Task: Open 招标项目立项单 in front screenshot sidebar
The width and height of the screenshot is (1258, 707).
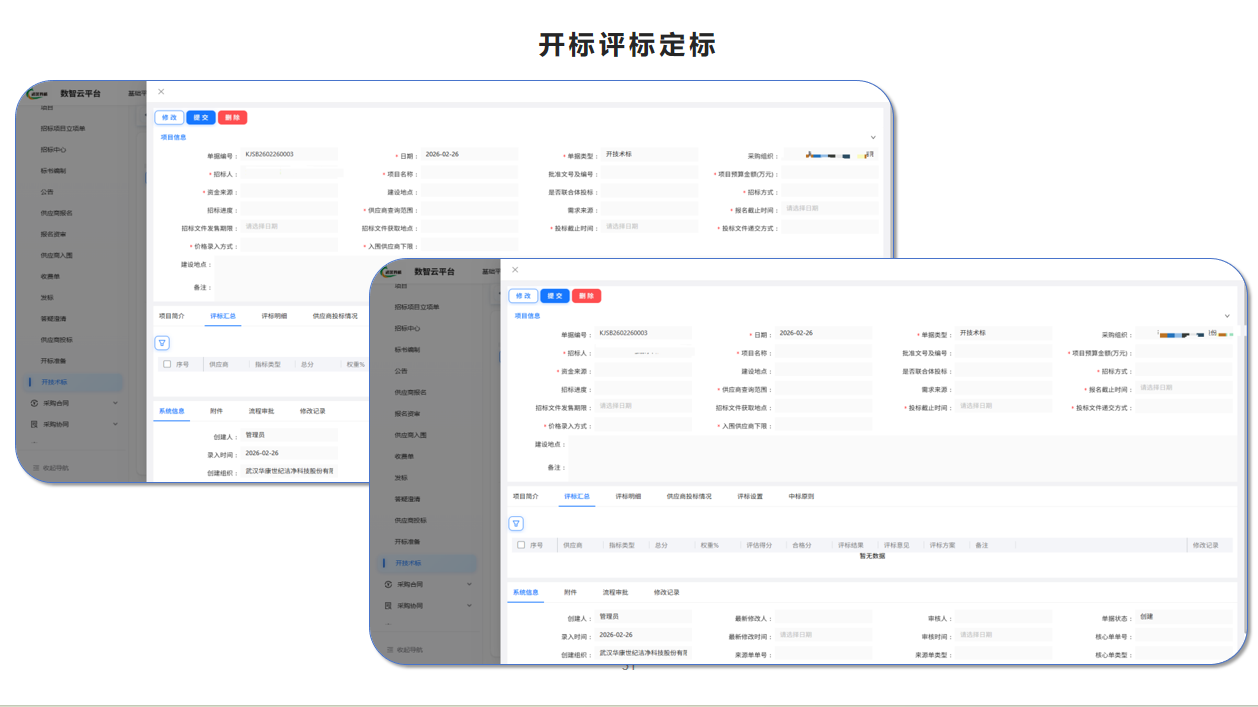Action: pos(416,307)
